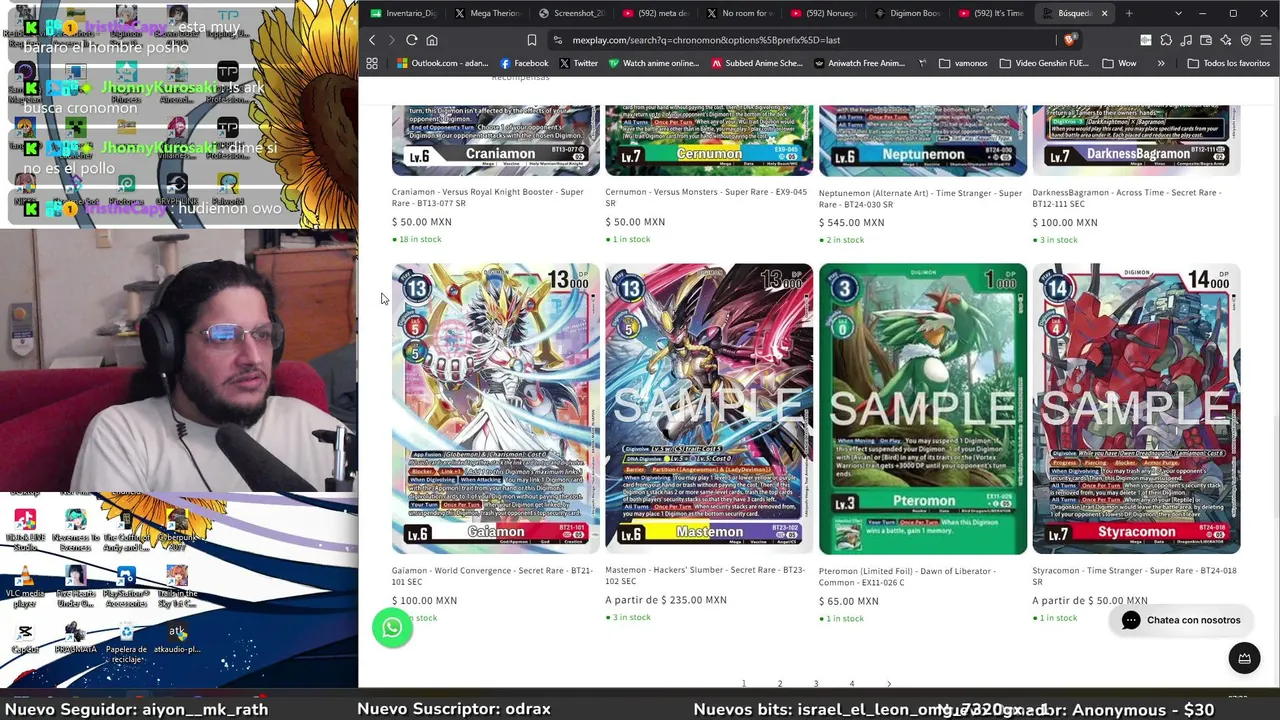The width and height of the screenshot is (1280, 720).
Task: Open the Gaiamon card image
Action: click(x=496, y=409)
